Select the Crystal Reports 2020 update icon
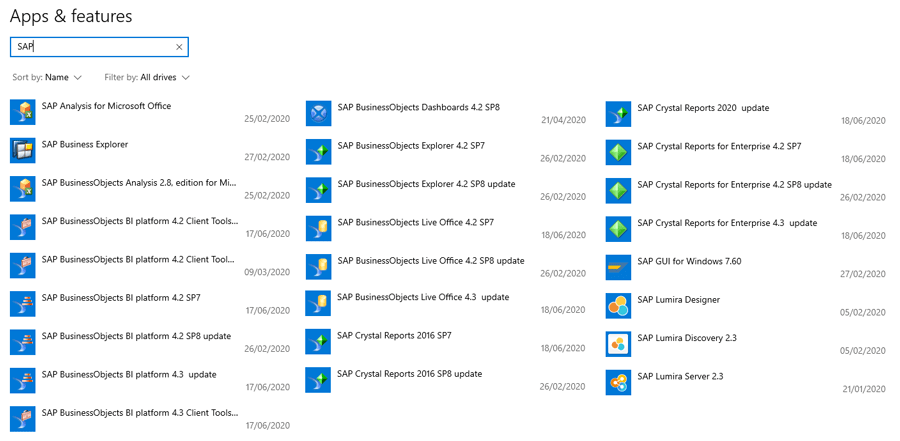Viewport: 900px width, 441px height. coord(618,114)
